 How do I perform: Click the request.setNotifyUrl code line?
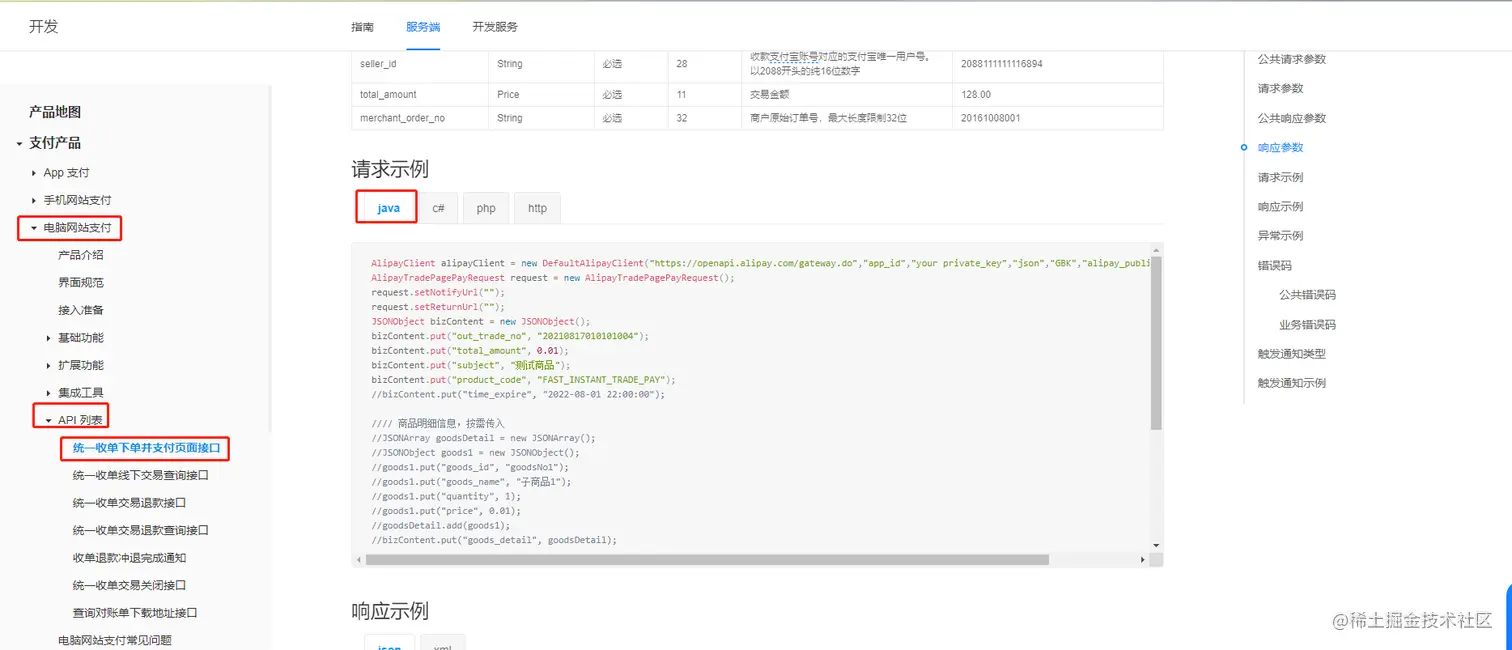coord(438,293)
